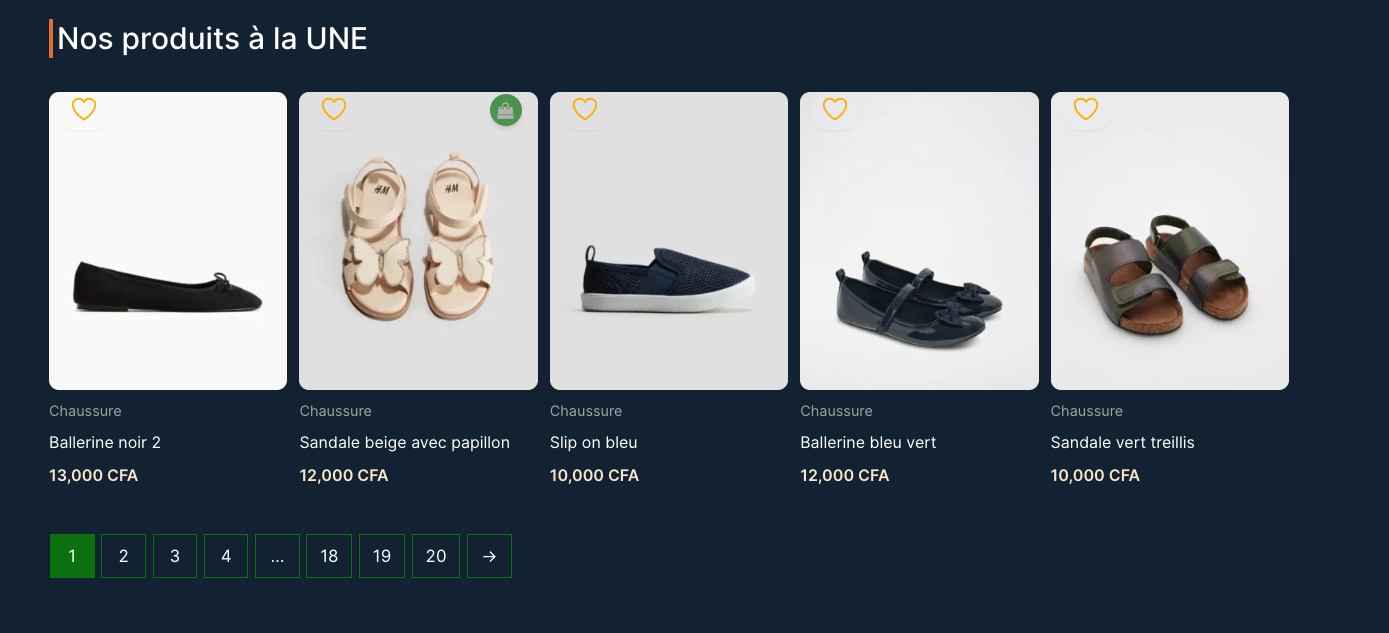Open Sandale beige avec papillon title link
The image size is (1389, 633).
click(405, 442)
